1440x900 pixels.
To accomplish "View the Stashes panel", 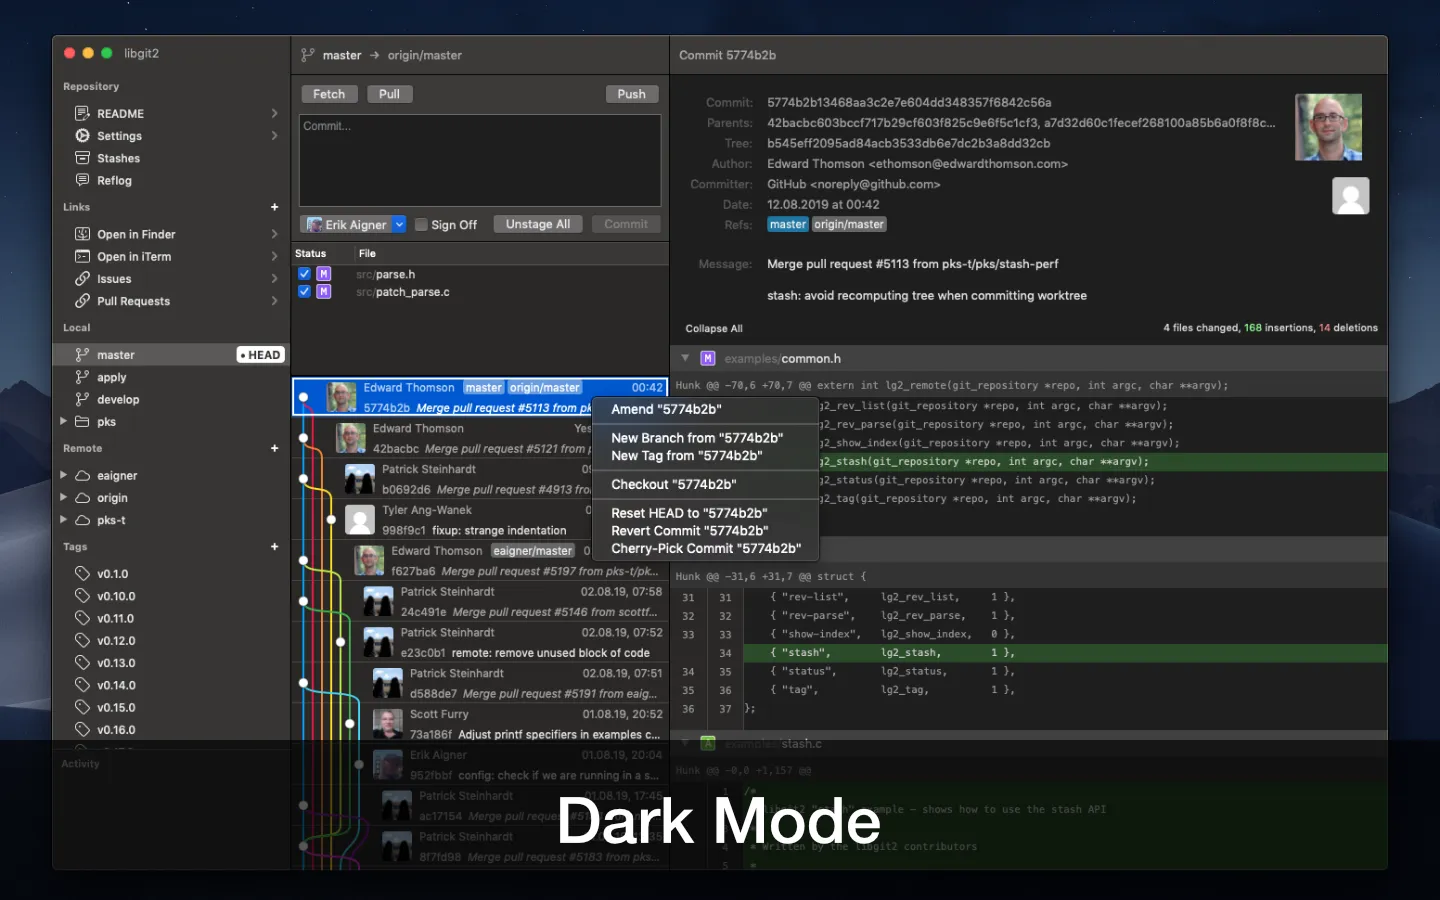I will coord(117,158).
